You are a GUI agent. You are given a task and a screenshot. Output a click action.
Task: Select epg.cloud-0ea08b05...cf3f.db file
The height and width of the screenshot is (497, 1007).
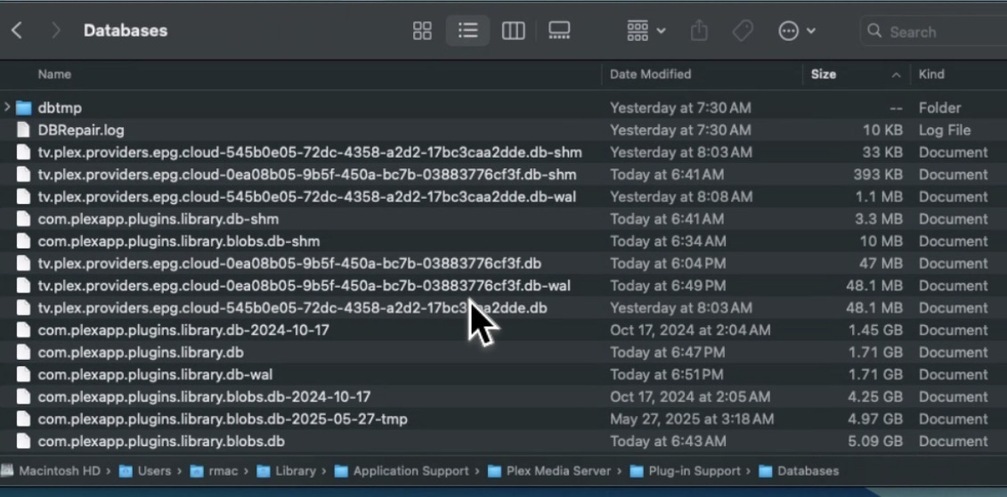coord(289,264)
